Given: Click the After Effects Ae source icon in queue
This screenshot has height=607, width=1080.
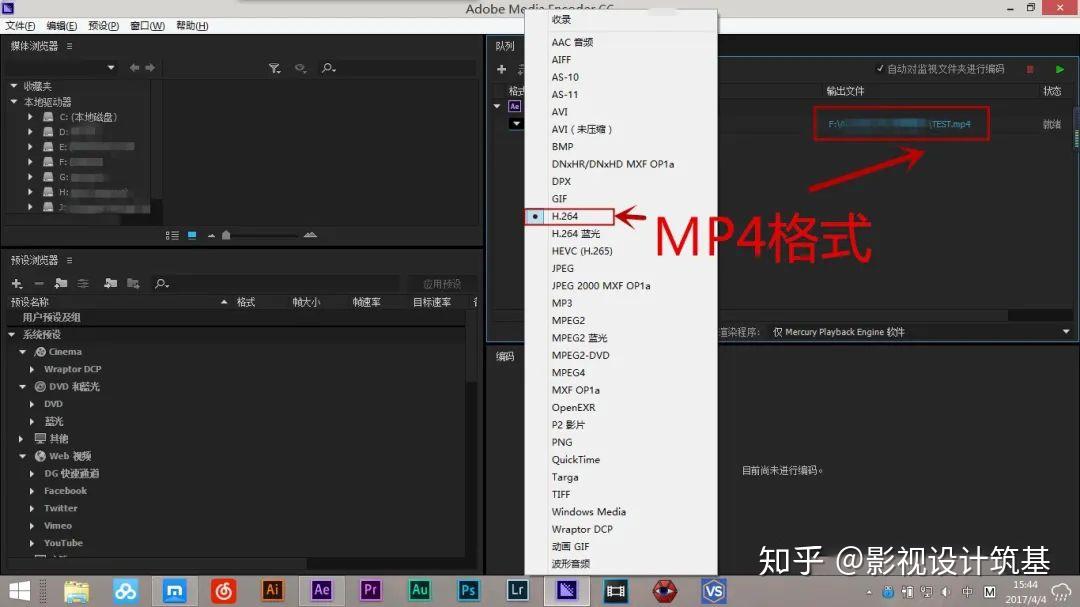Looking at the screenshot, I should (x=515, y=106).
